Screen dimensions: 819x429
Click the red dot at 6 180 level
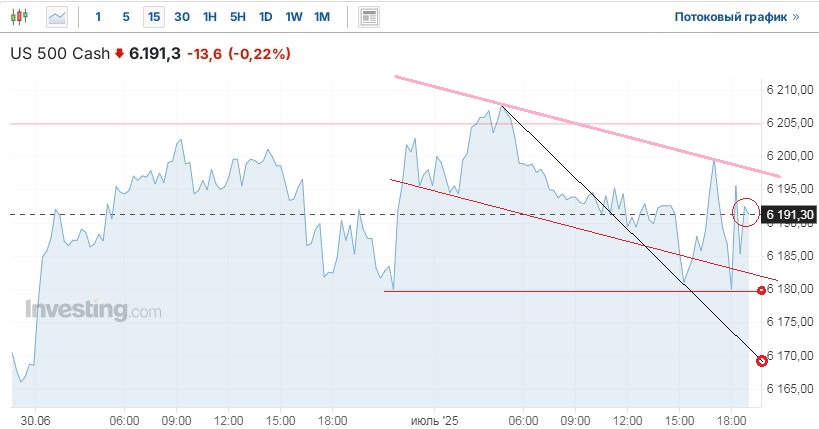tap(762, 290)
